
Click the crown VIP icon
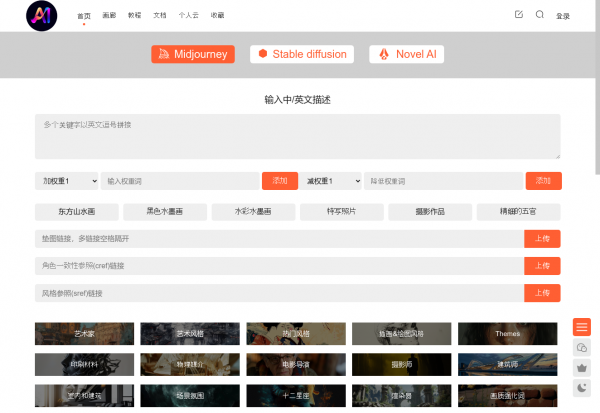pyautogui.click(x=582, y=367)
